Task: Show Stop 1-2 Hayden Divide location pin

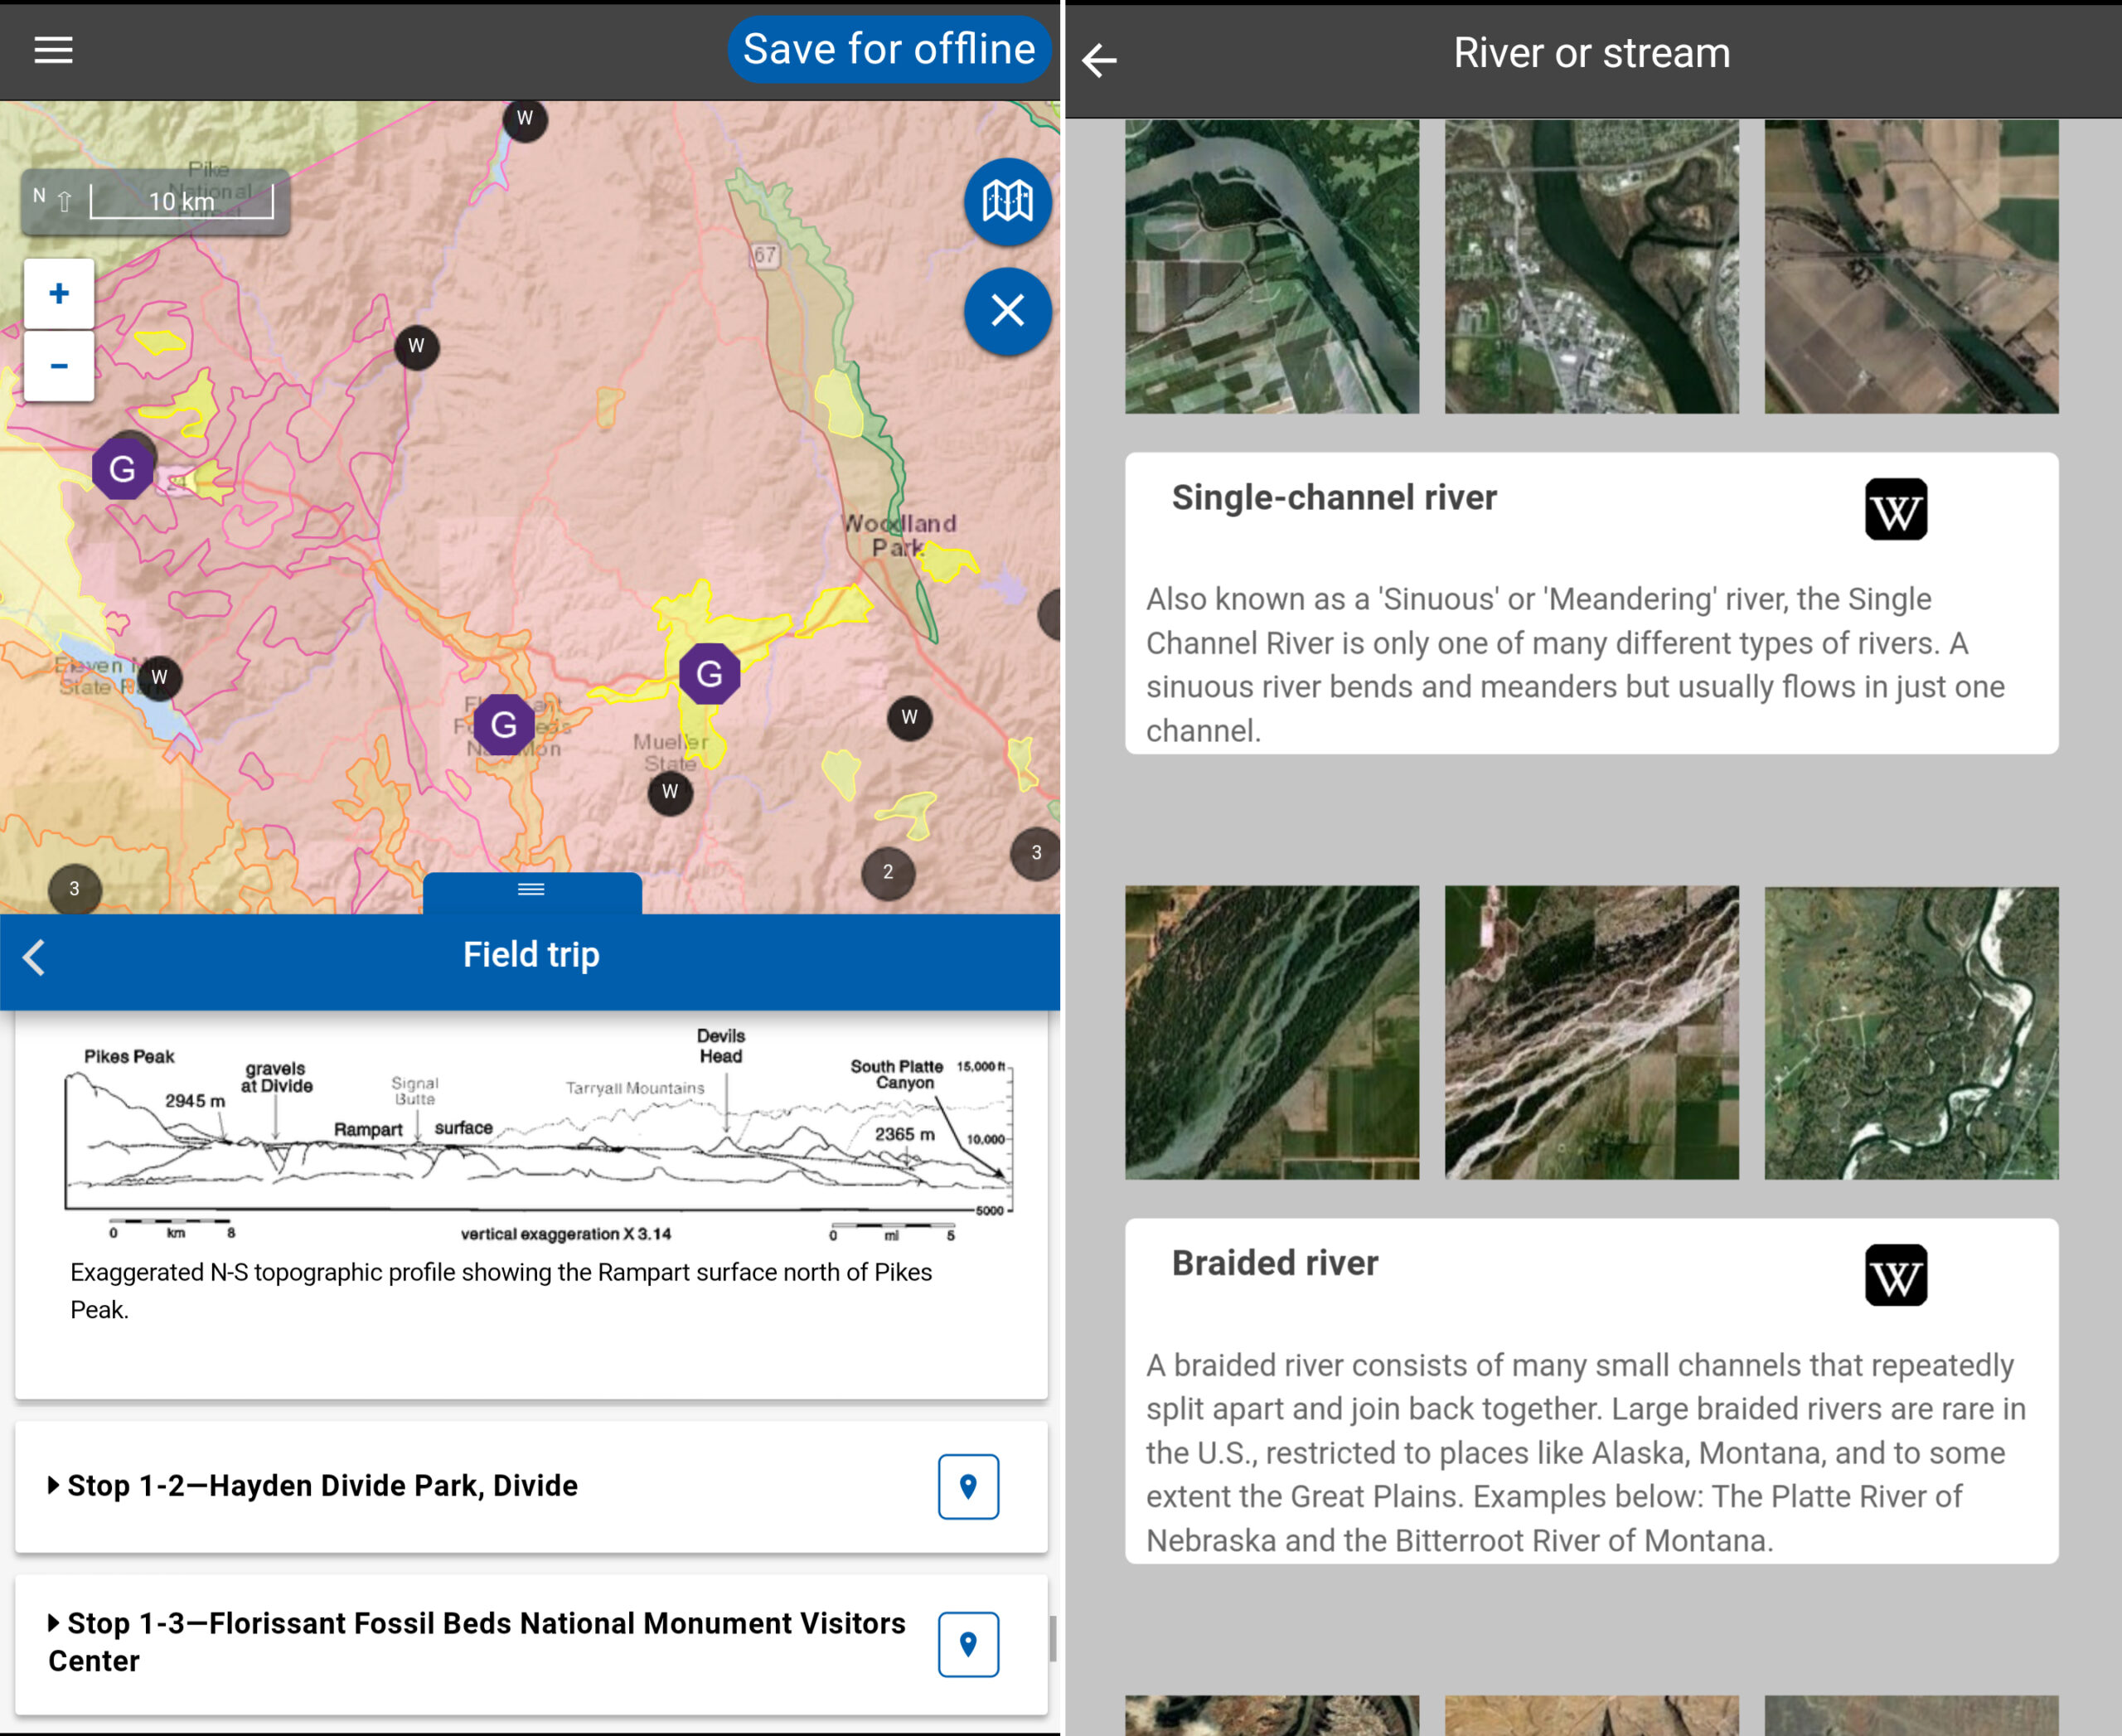Action: tap(967, 1486)
